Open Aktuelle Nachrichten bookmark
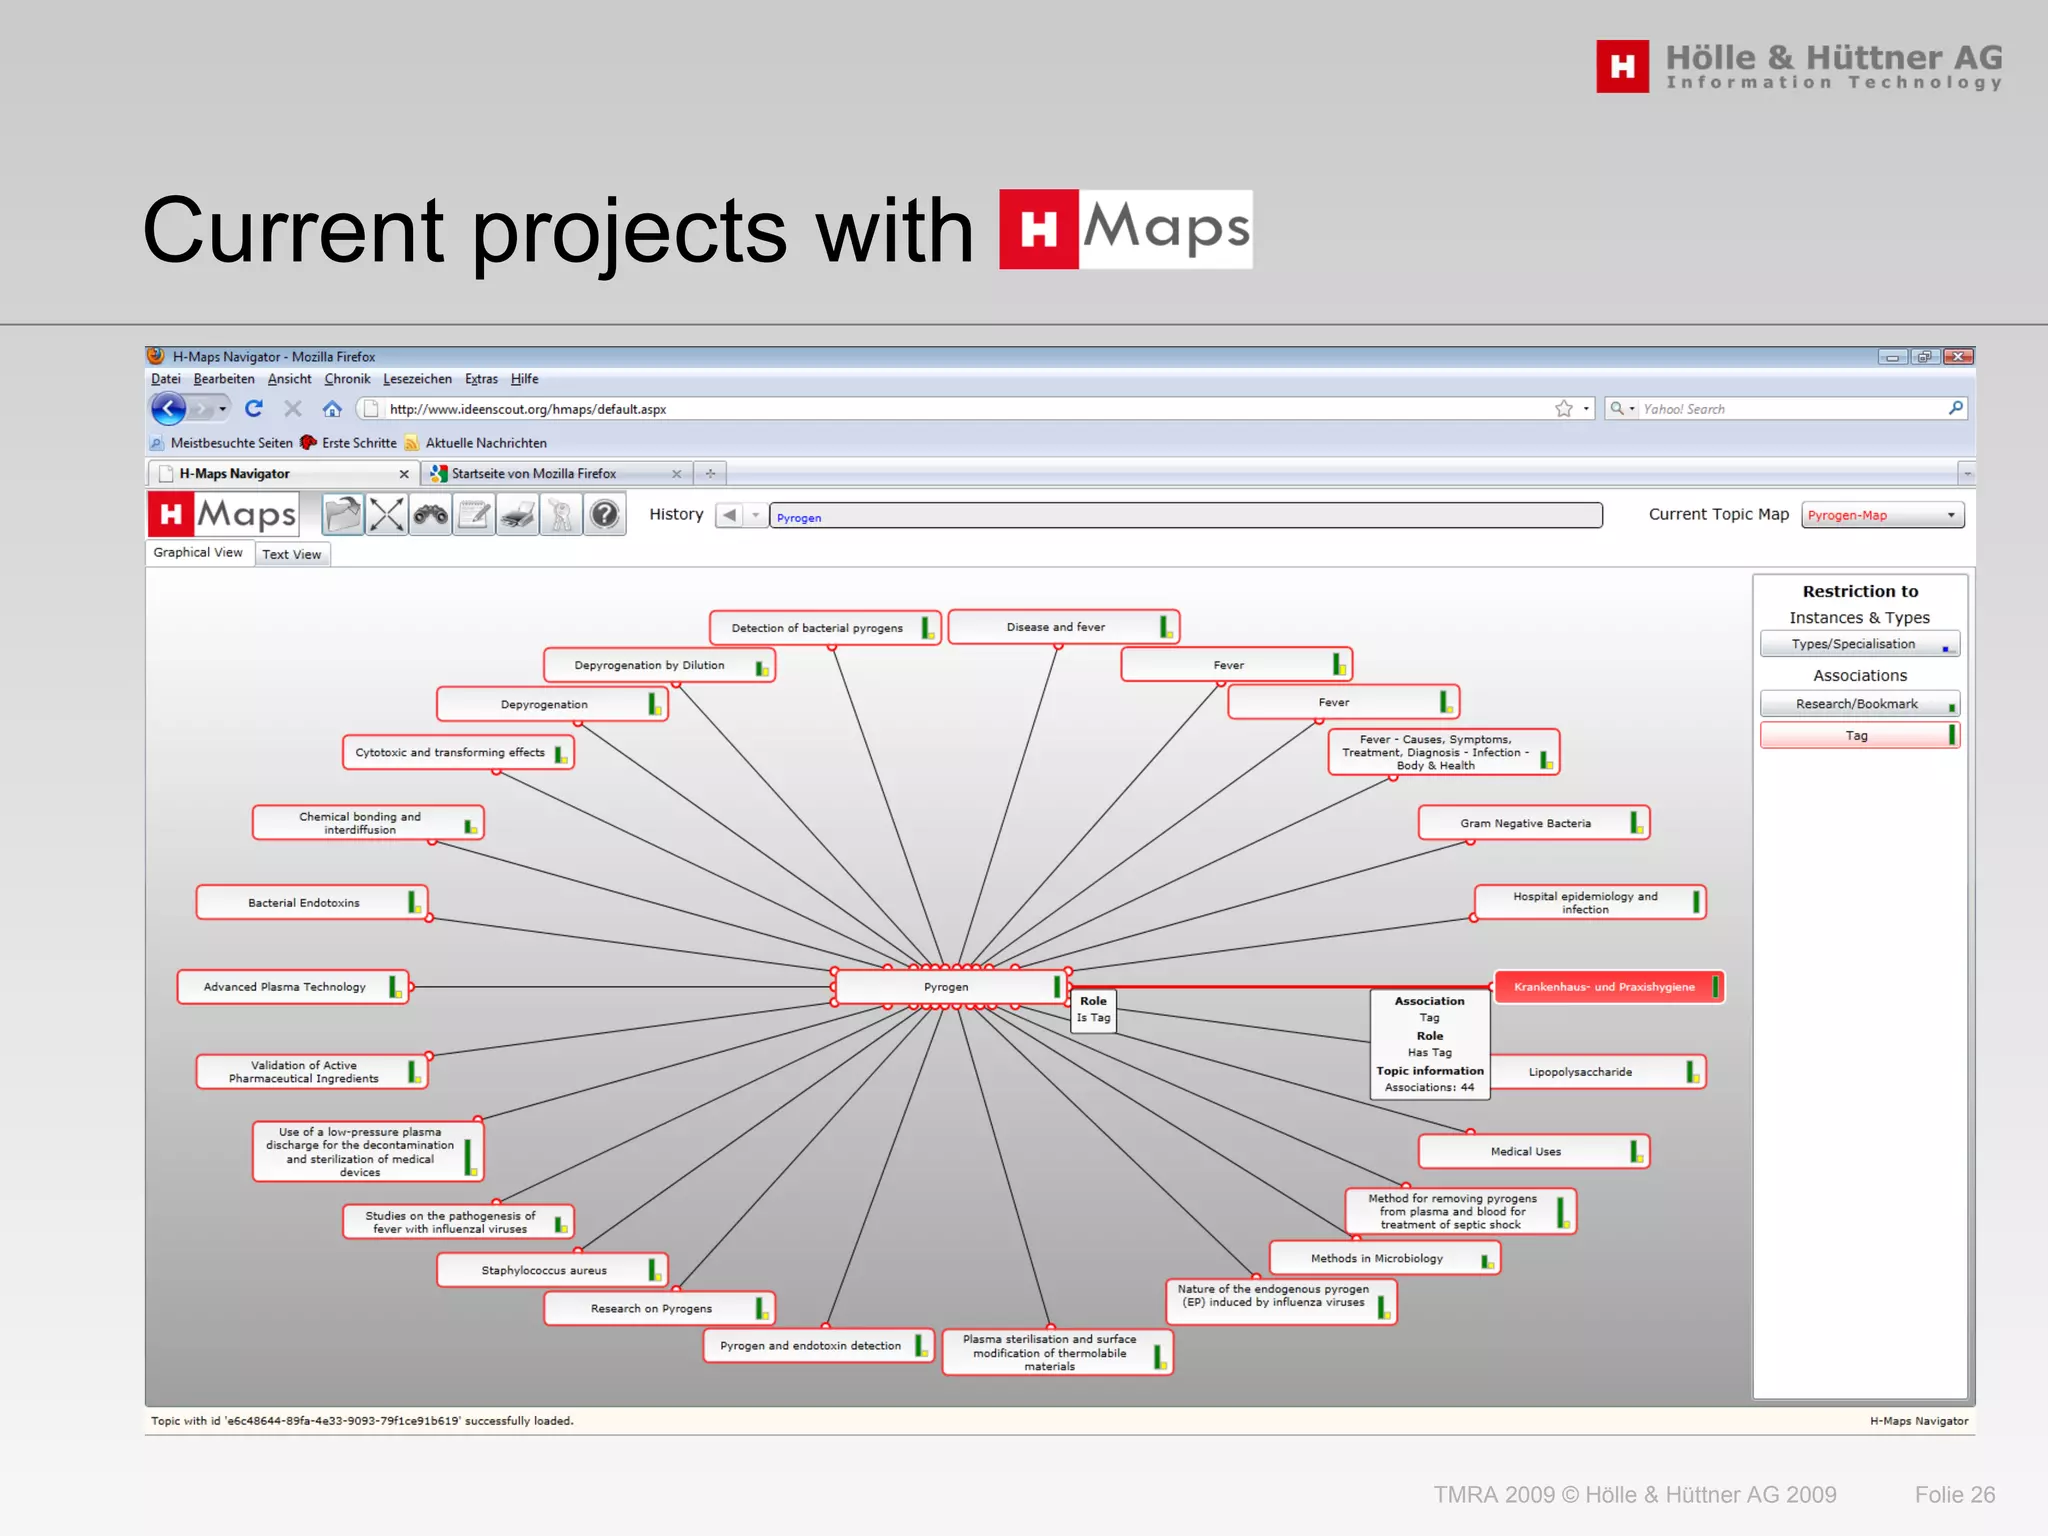Image resolution: width=2048 pixels, height=1536 pixels. (476, 443)
